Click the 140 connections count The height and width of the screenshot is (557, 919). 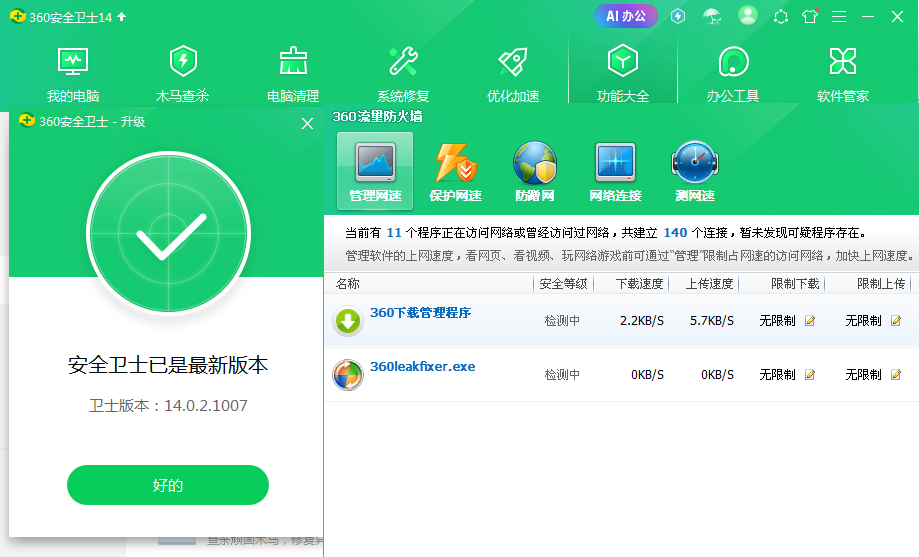[675, 233]
